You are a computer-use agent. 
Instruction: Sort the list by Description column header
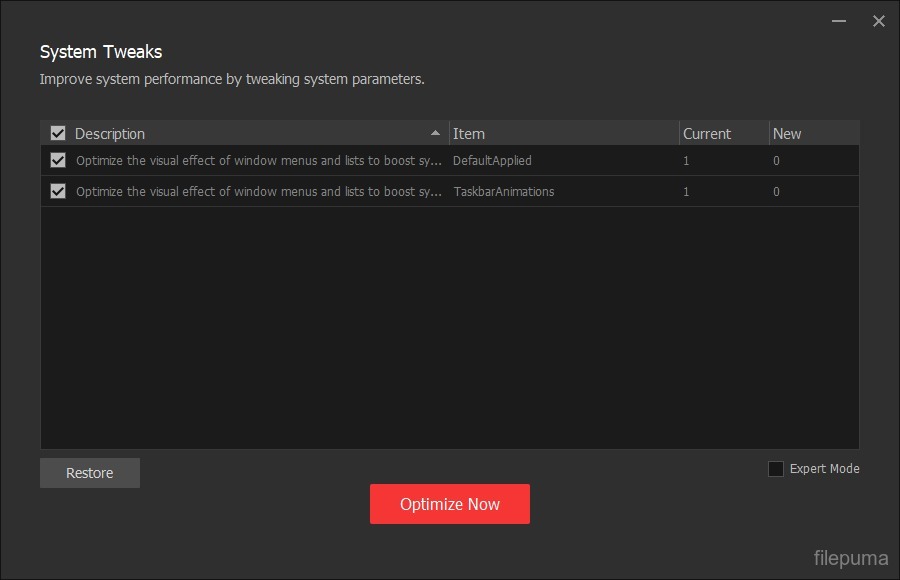pos(110,134)
